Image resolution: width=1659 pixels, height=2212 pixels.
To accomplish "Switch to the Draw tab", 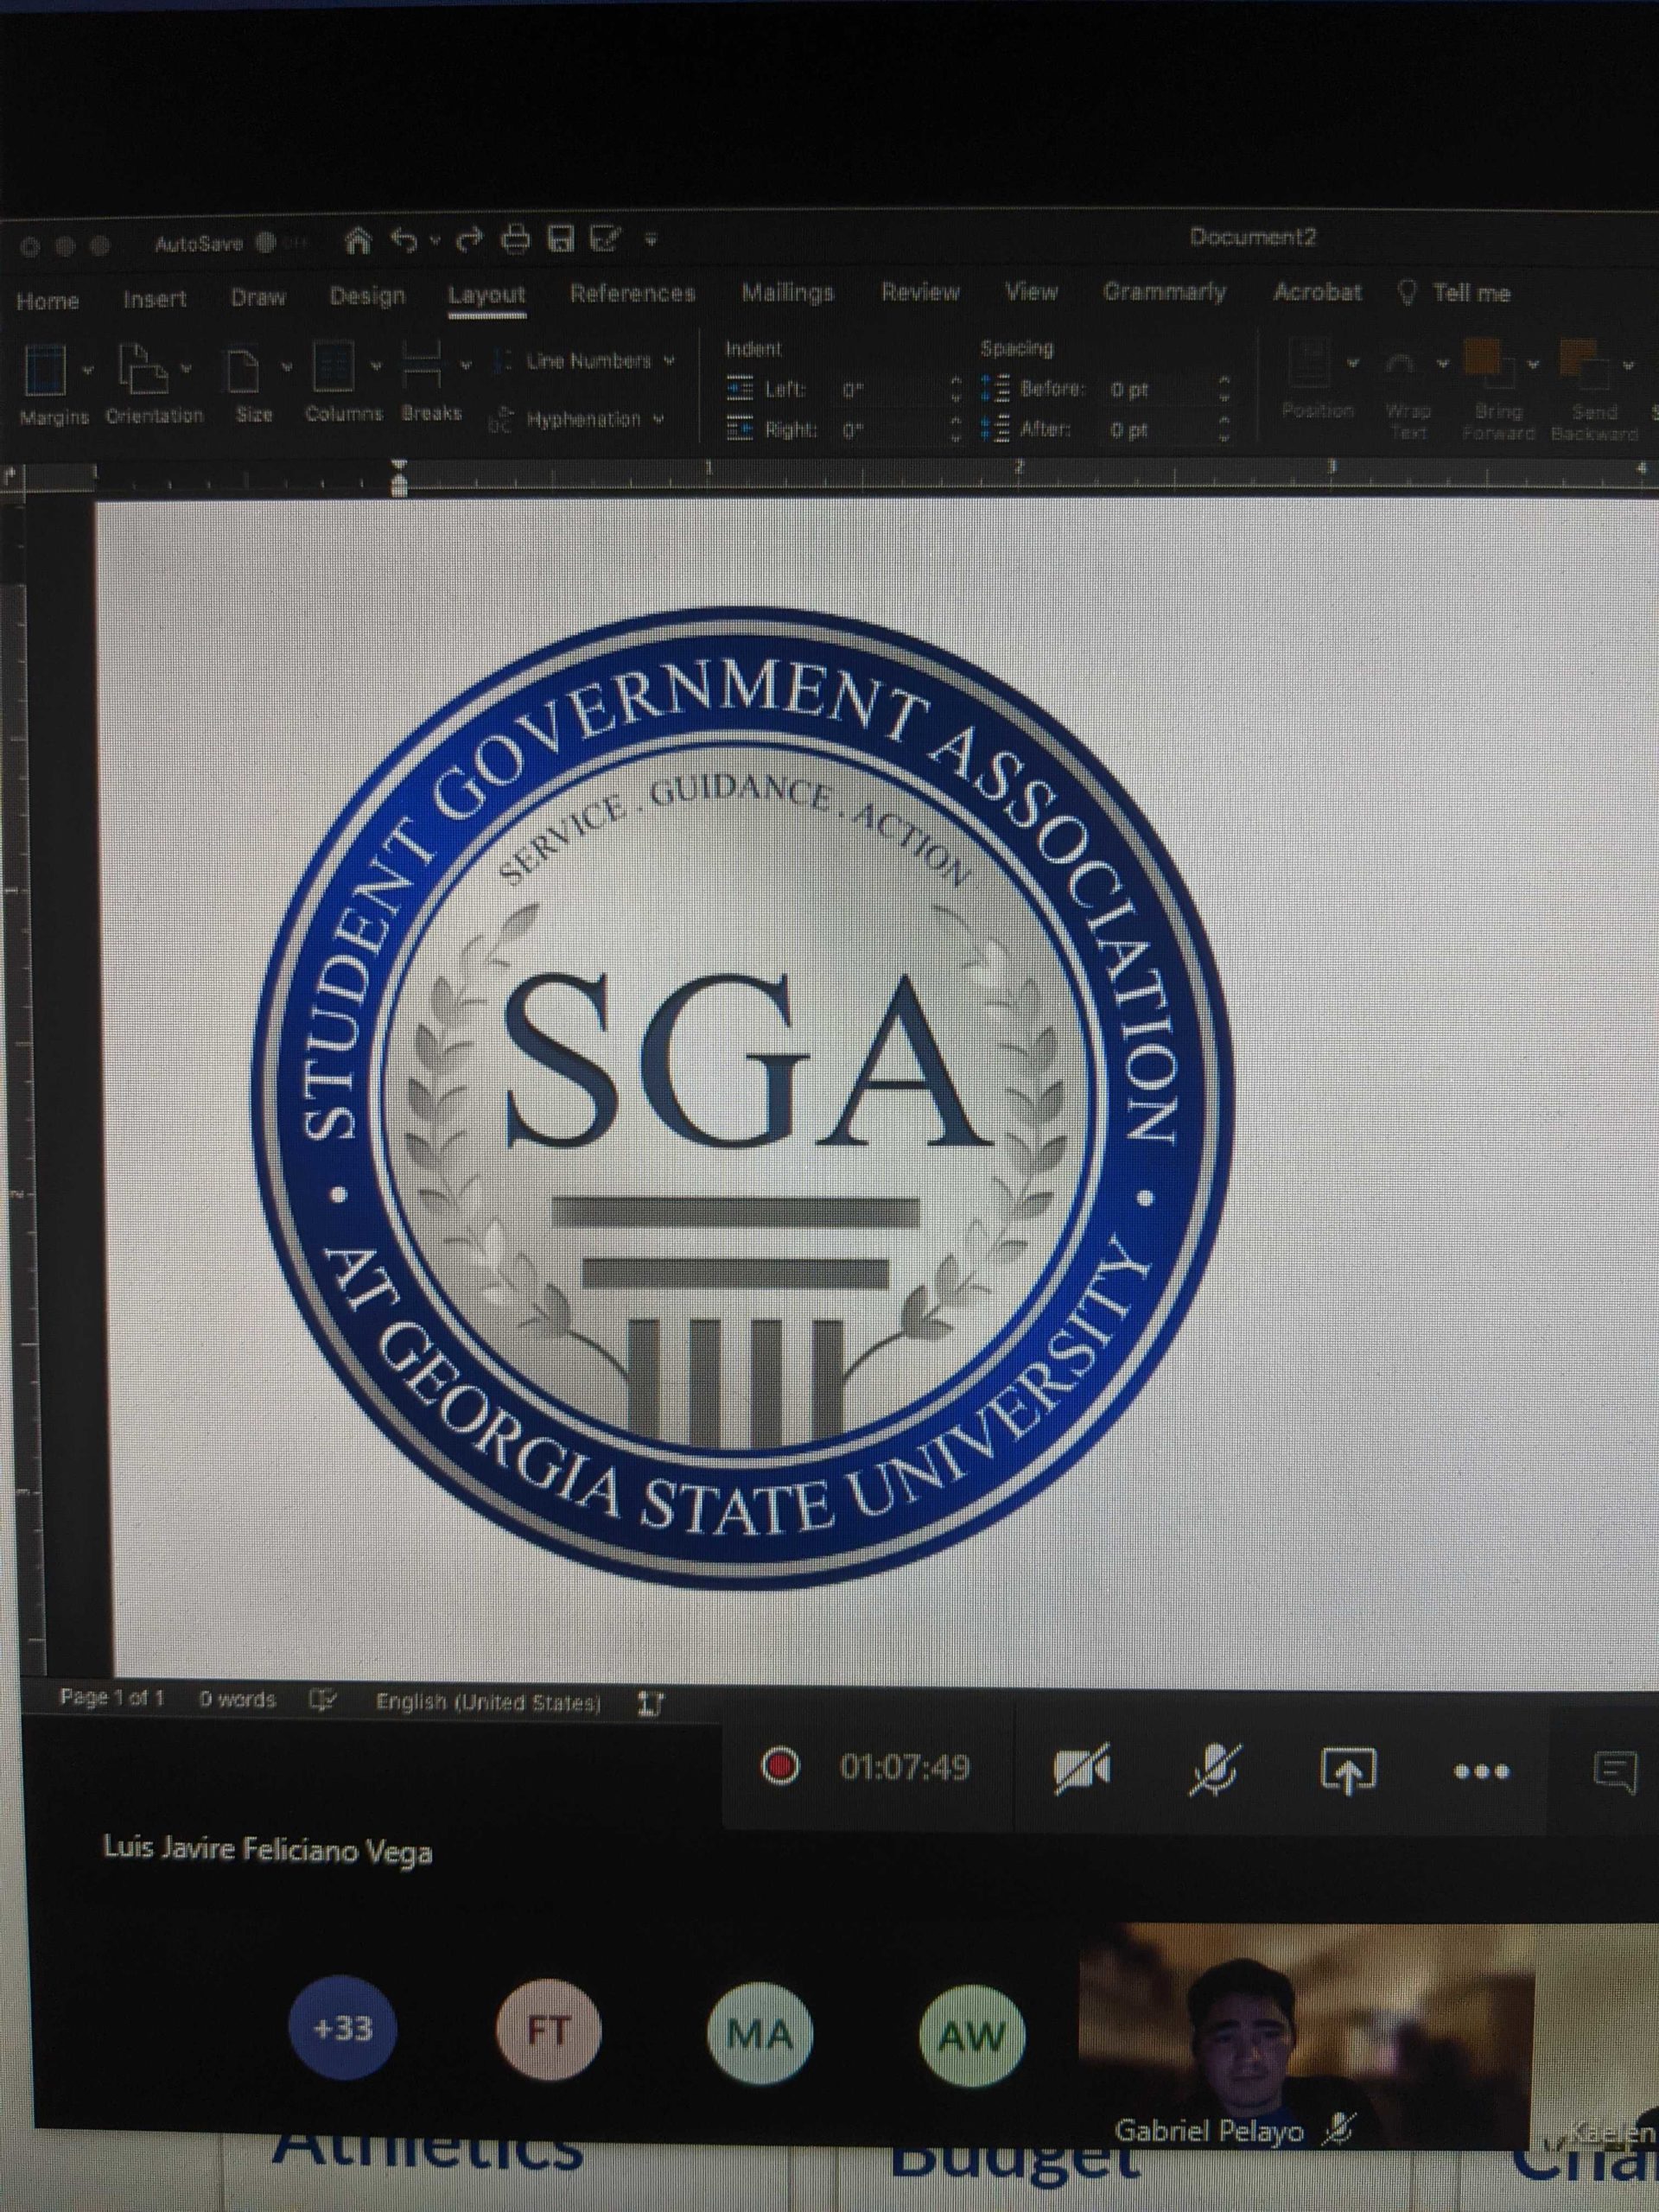I will [x=258, y=298].
